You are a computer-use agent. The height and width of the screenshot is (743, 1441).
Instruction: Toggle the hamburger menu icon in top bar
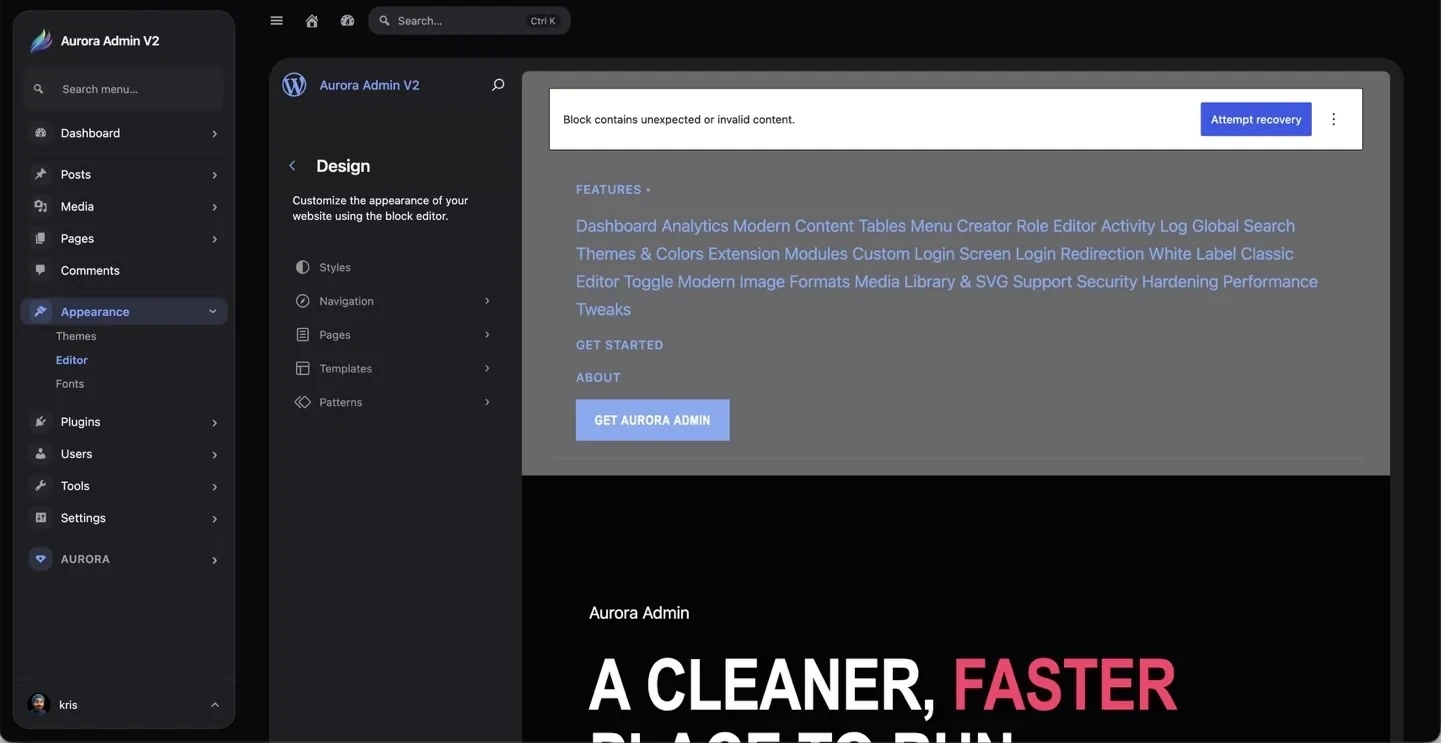click(x=277, y=20)
